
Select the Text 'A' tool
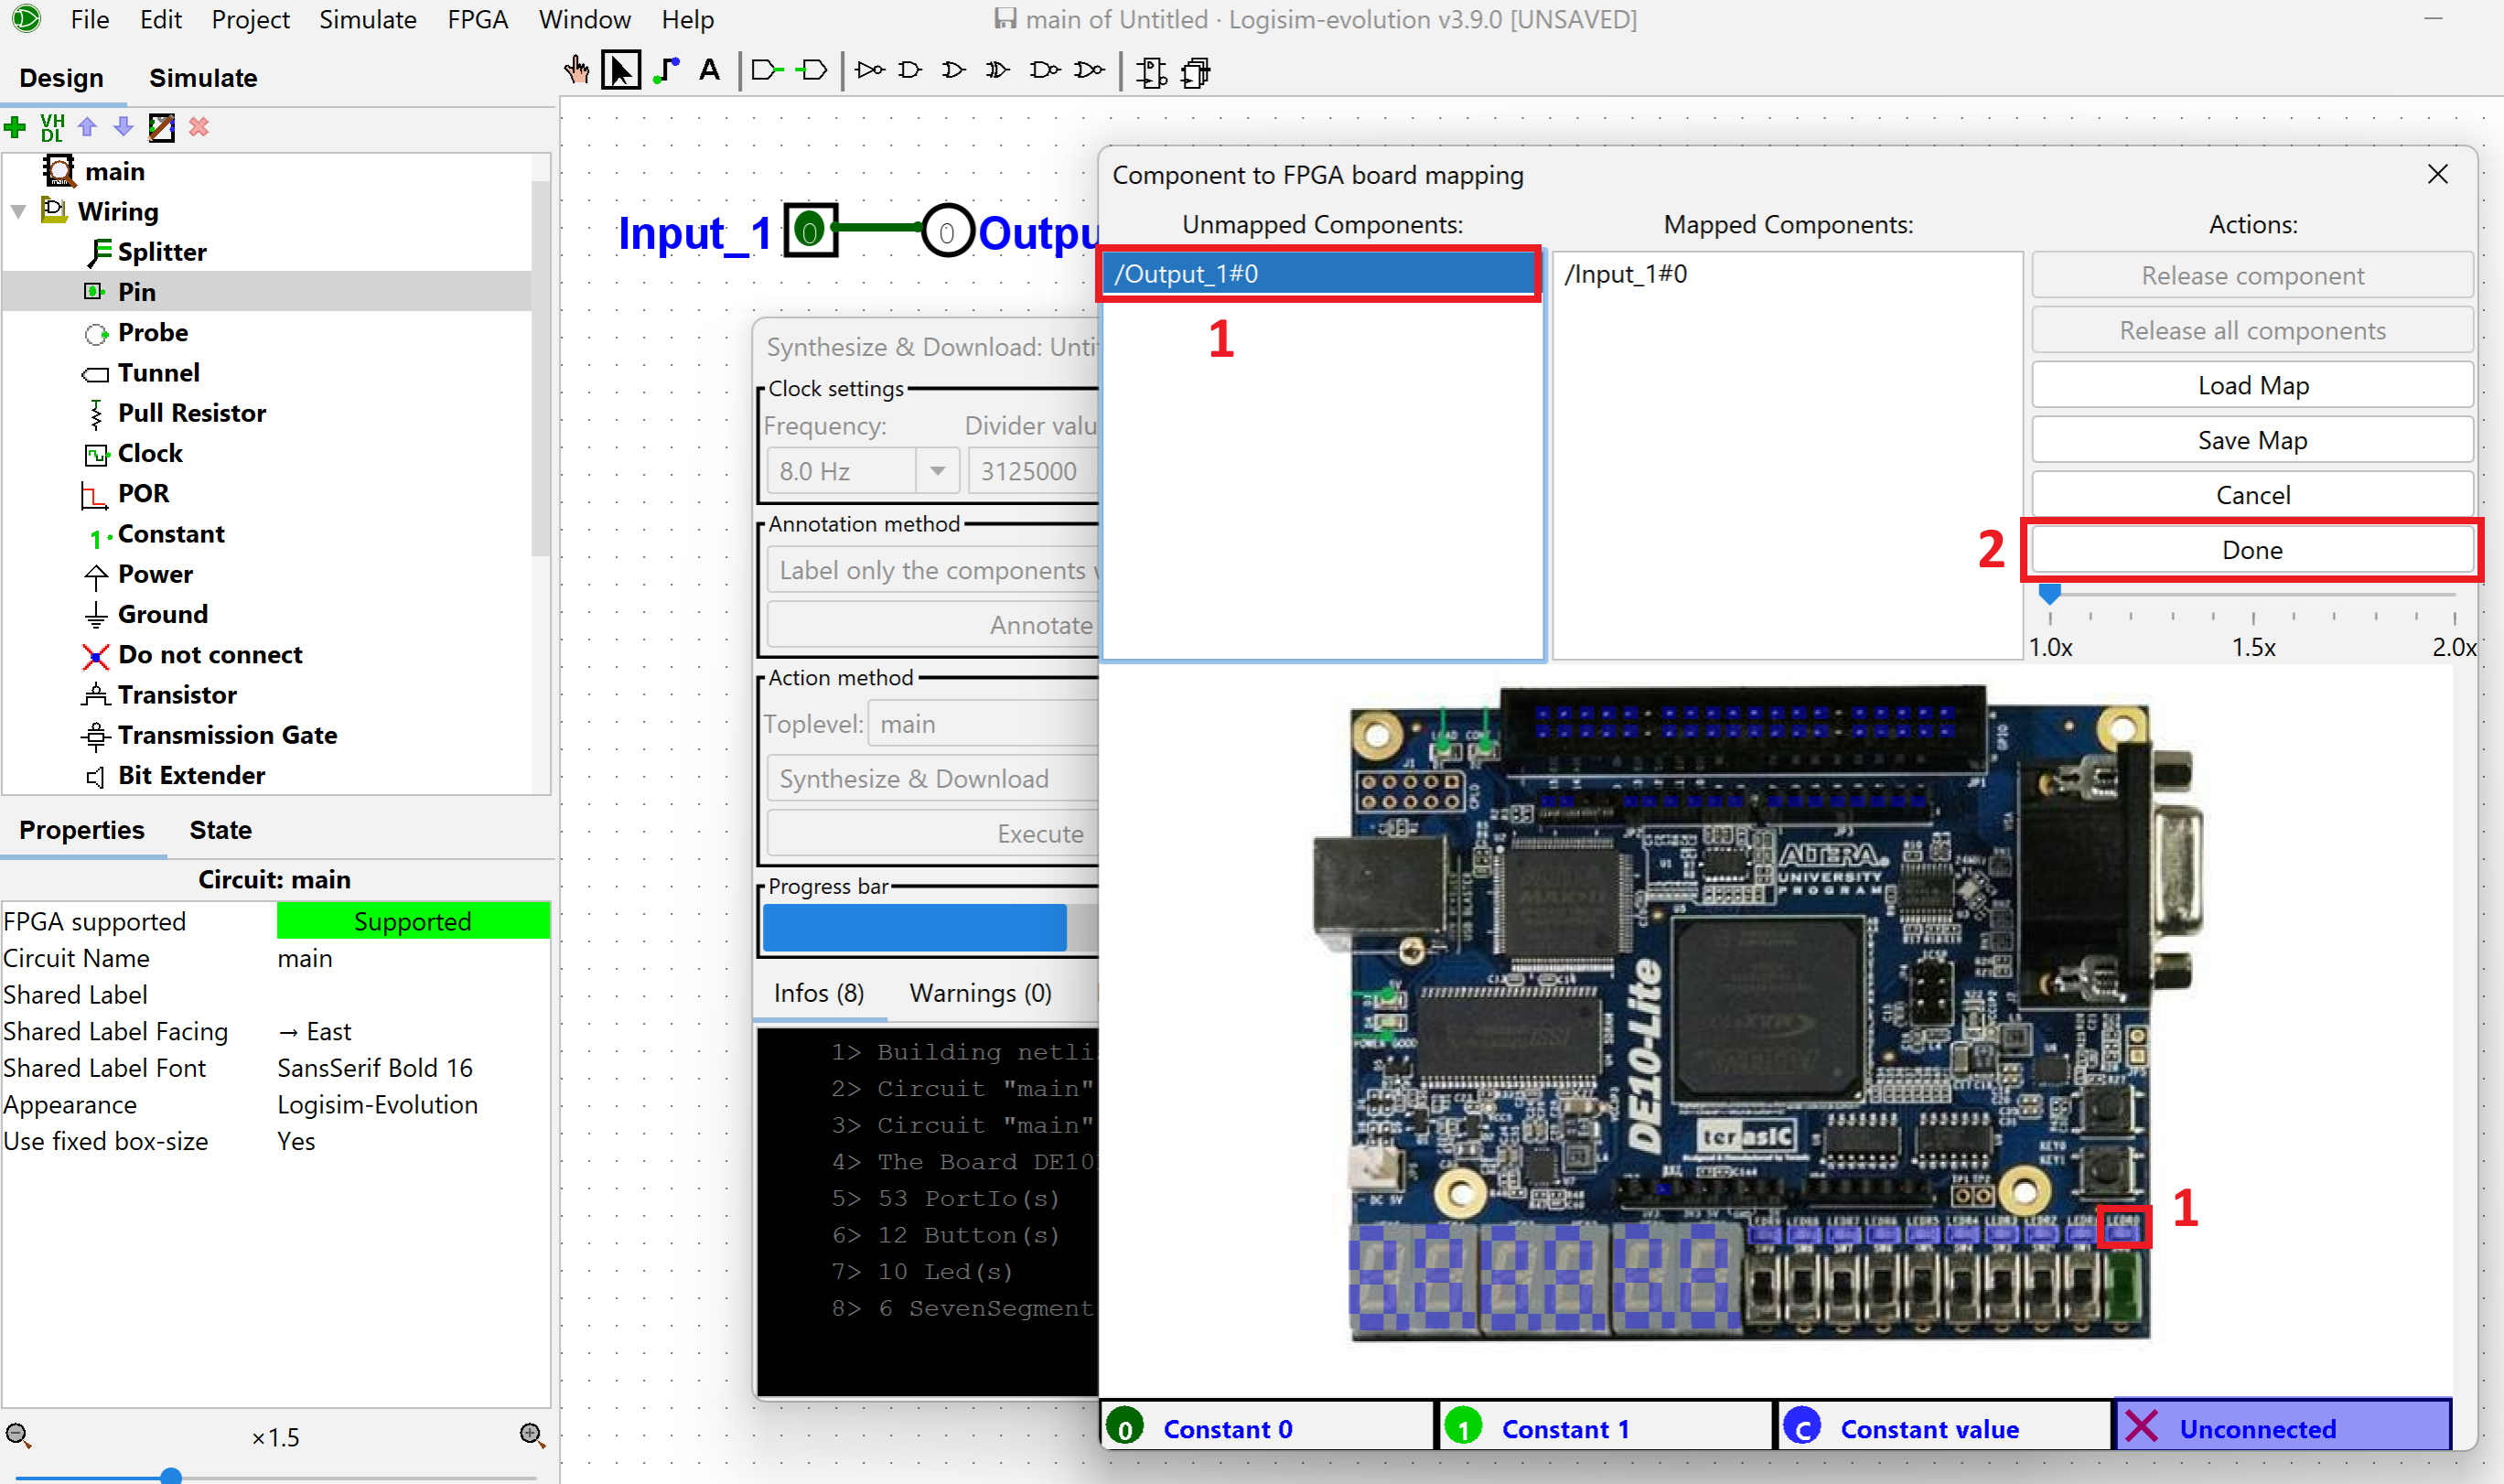click(x=709, y=71)
